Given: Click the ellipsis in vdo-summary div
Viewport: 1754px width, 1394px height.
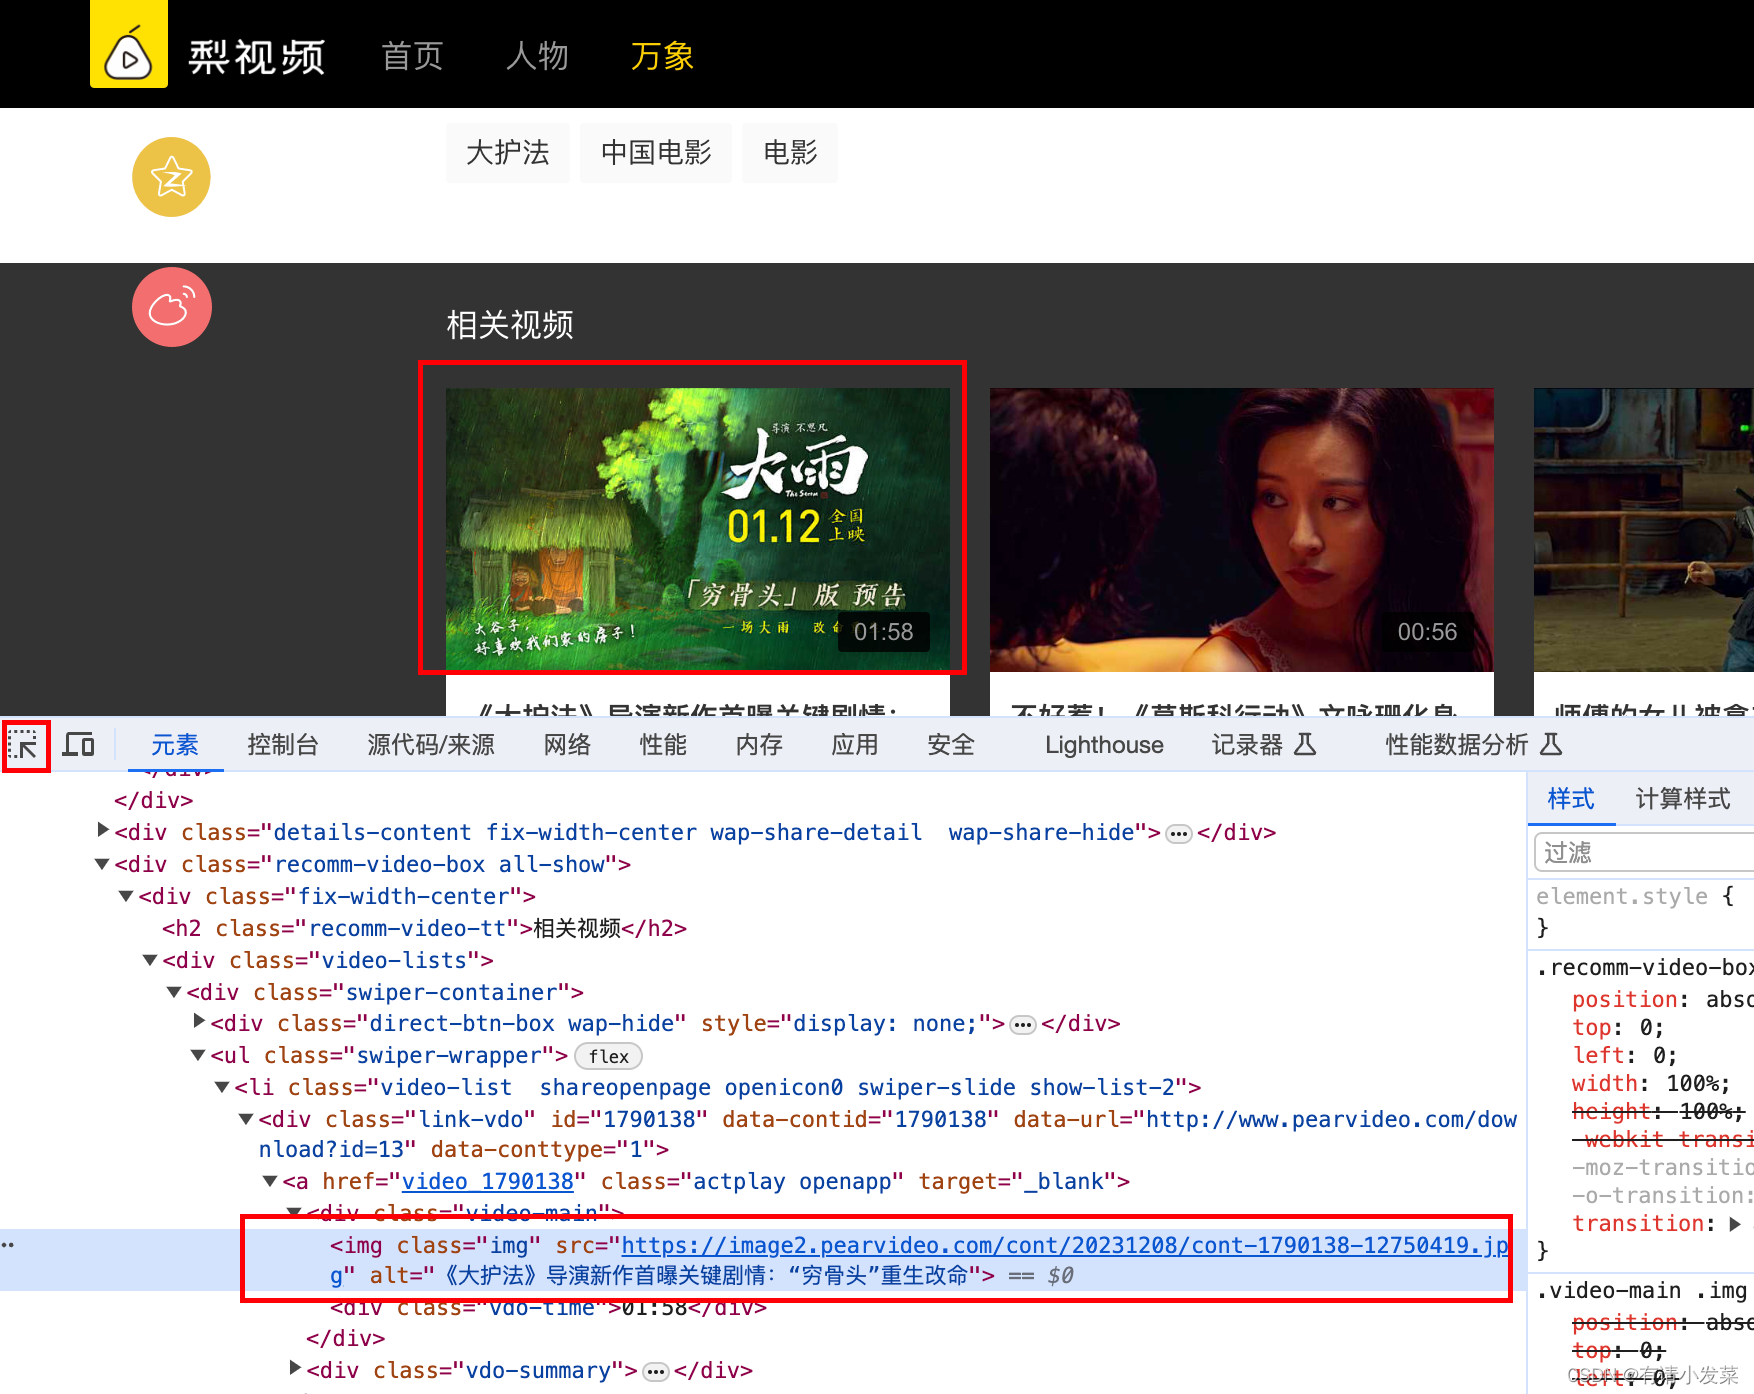Looking at the screenshot, I should 655,1372.
